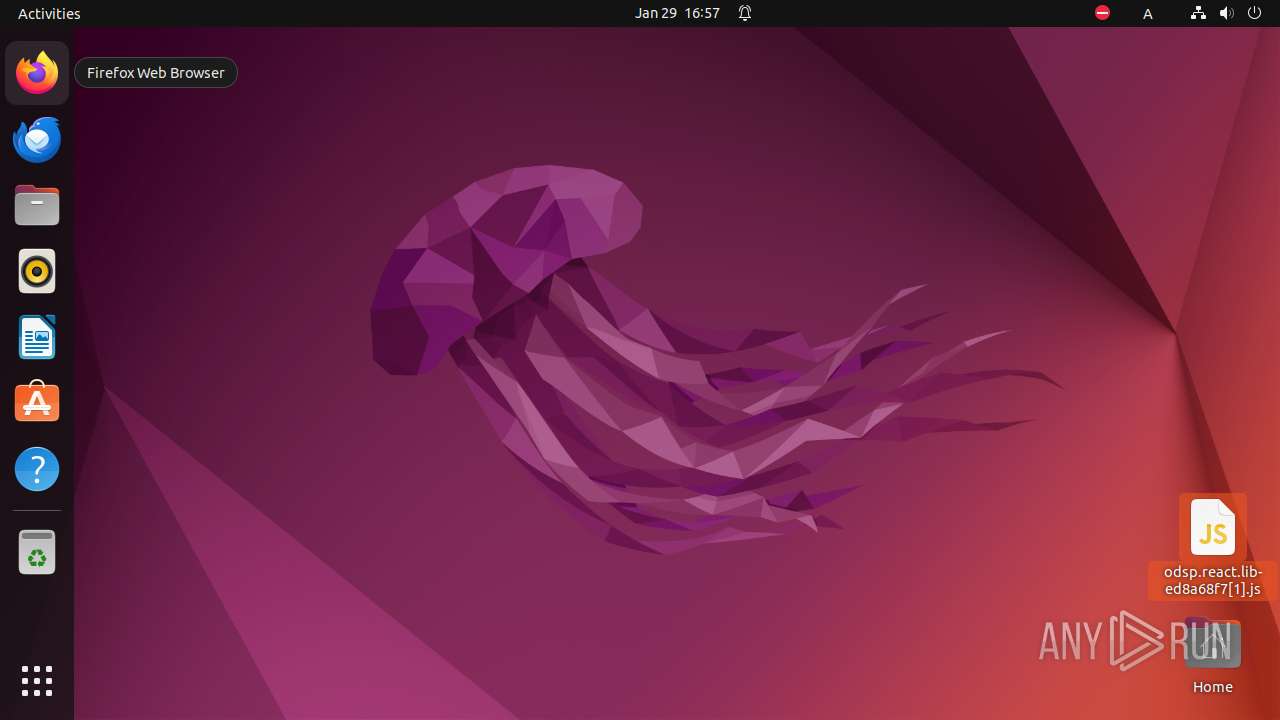Open the Trash in the dock
The width and height of the screenshot is (1280, 720).
click(x=37, y=552)
